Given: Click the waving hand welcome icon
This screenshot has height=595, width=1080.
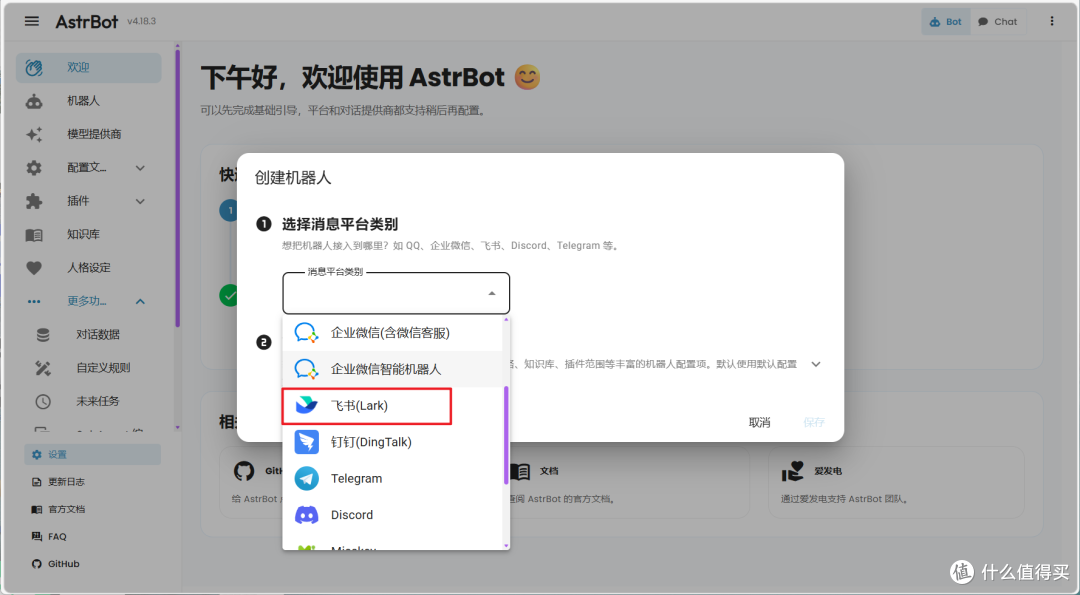Looking at the screenshot, I should [x=34, y=67].
